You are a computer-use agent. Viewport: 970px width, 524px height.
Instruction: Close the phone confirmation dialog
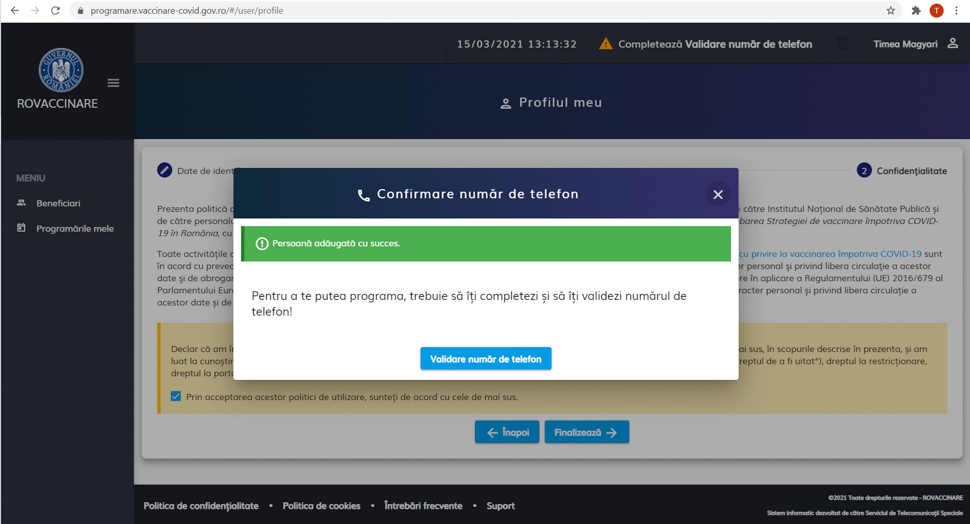tap(717, 195)
